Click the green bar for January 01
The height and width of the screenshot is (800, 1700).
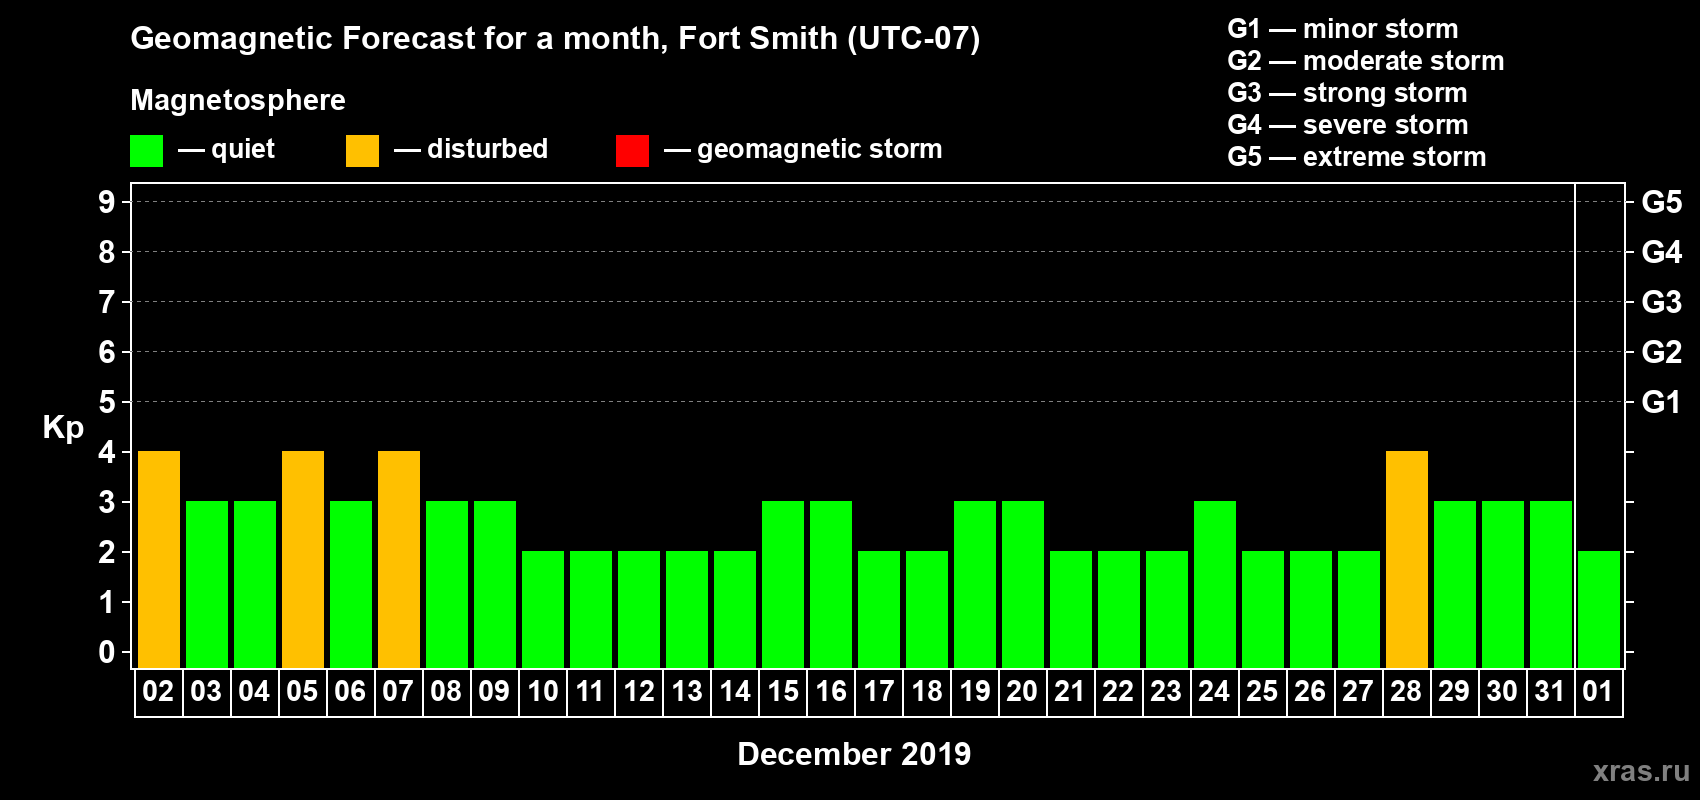(1599, 610)
